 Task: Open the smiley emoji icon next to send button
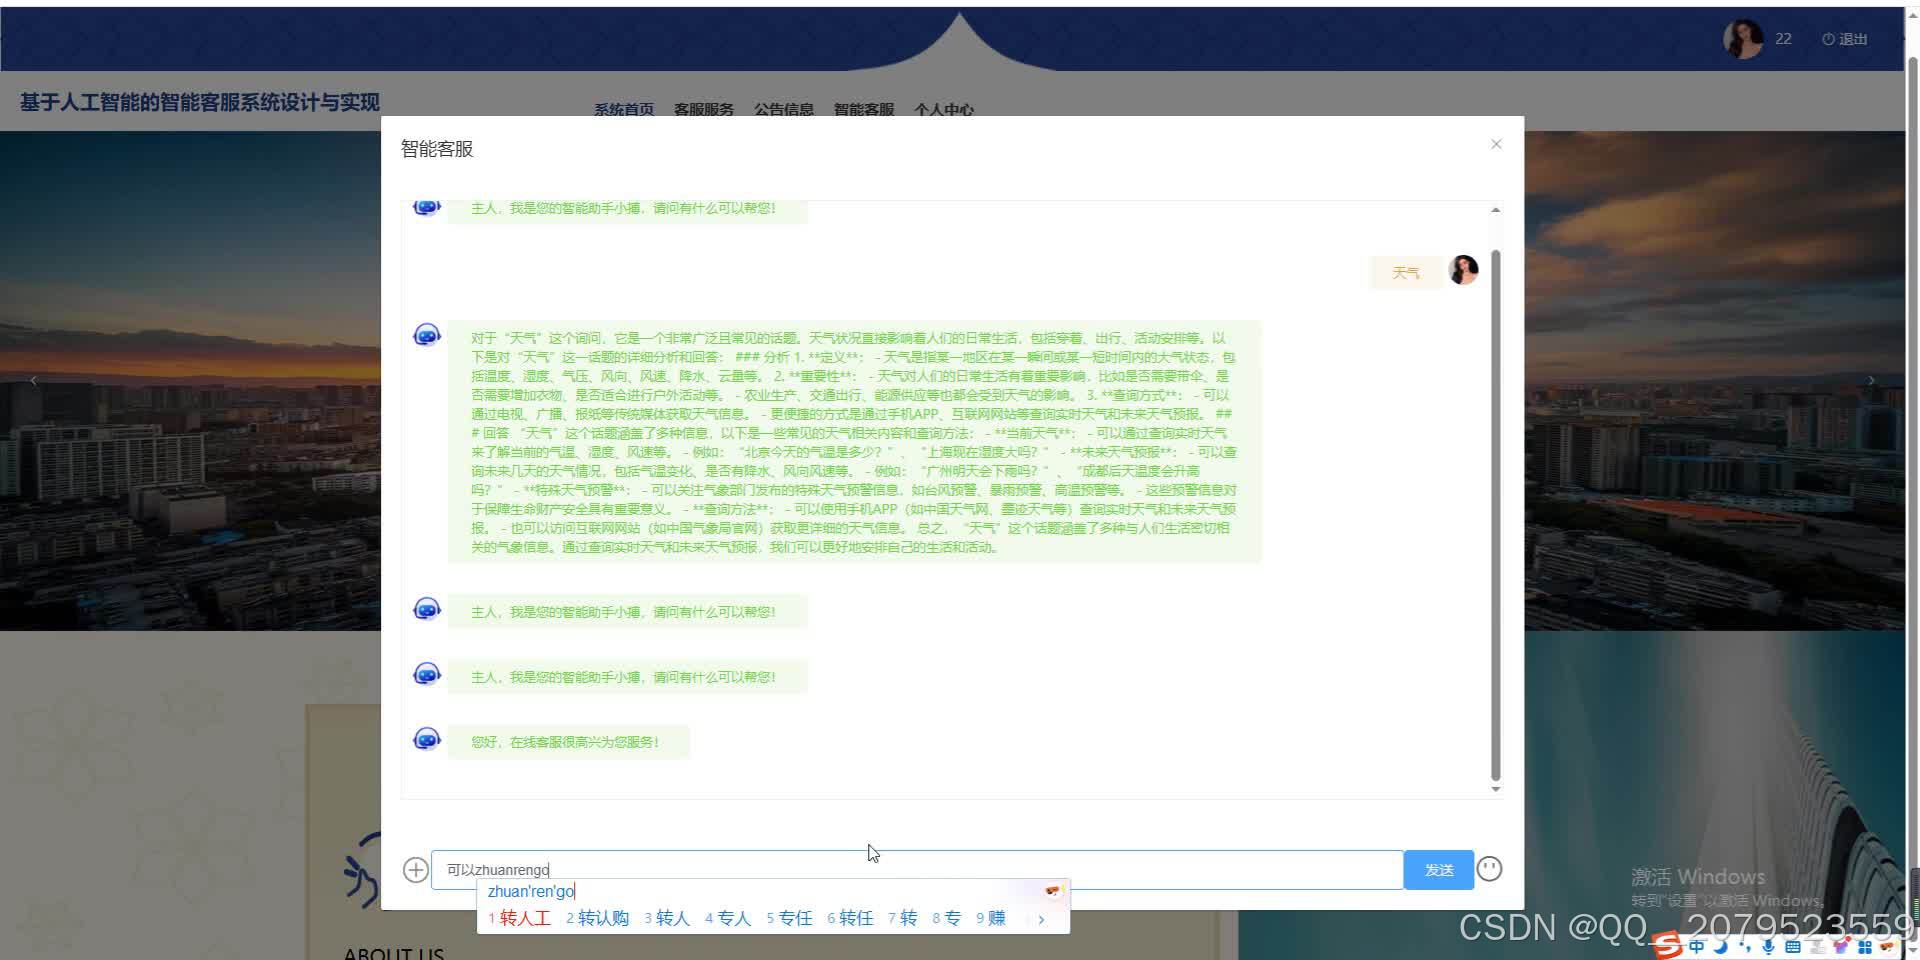pyautogui.click(x=1490, y=869)
